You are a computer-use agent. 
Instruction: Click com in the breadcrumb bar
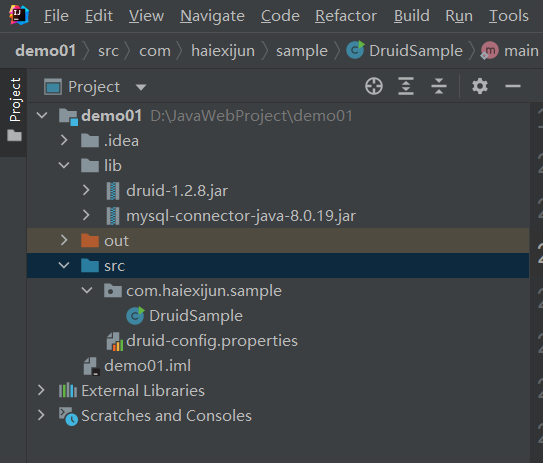tap(155, 52)
